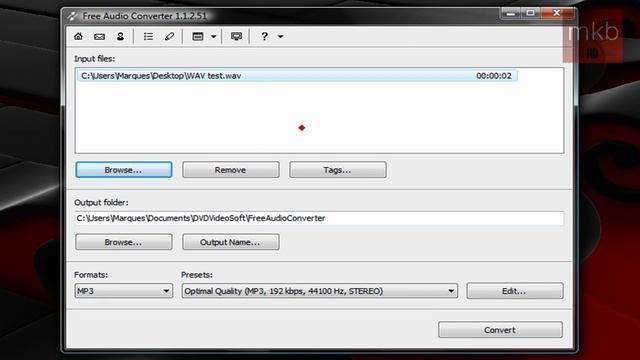Open the Optimal Quality presets dropdown
This screenshot has height=360, width=640.
point(320,291)
